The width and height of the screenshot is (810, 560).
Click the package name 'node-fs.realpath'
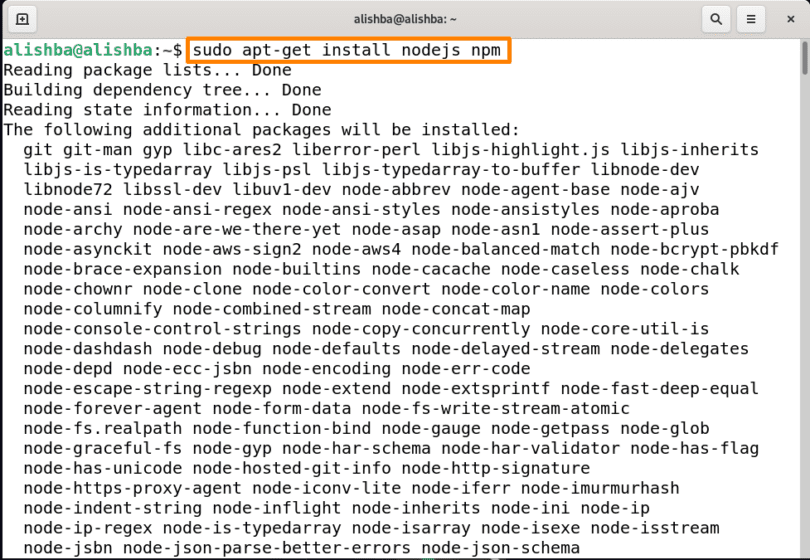(103, 428)
